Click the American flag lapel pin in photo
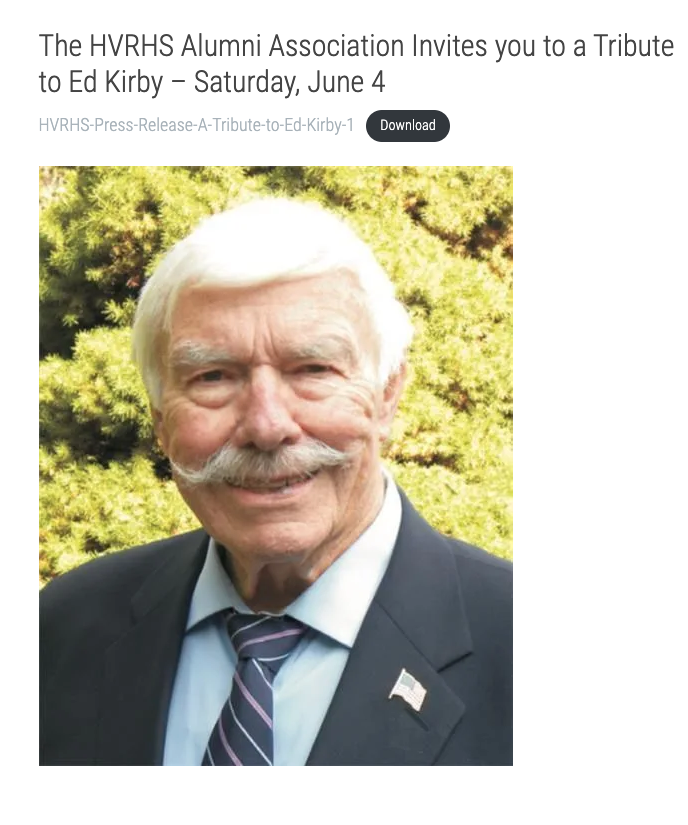 (408, 690)
